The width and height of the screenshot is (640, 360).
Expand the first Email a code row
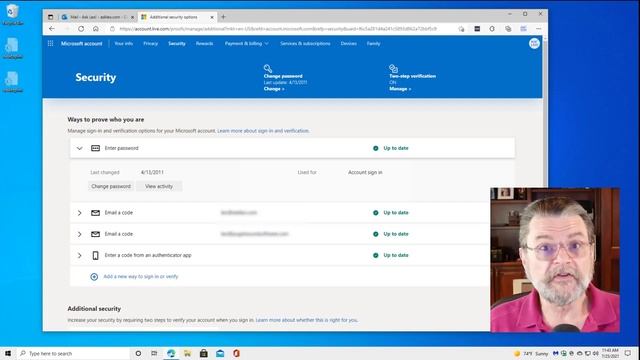pos(80,213)
